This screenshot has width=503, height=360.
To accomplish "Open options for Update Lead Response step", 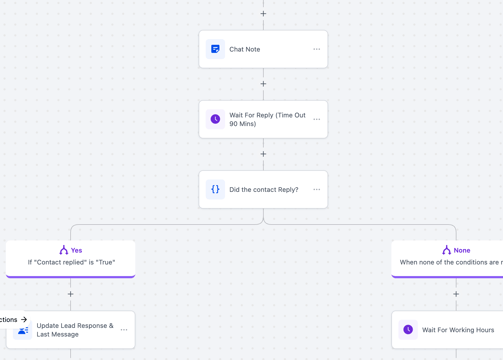I will coord(124,330).
